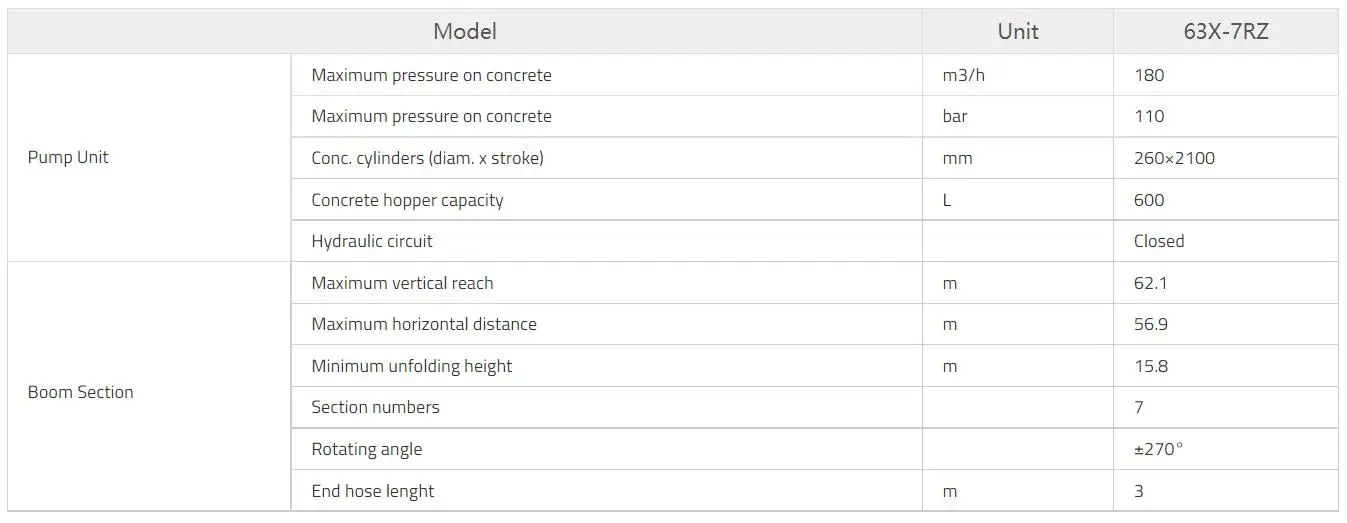Screen dimensions: 1347x523
Task: Click the Closed value cell
Action: click(x=1158, y=241)
